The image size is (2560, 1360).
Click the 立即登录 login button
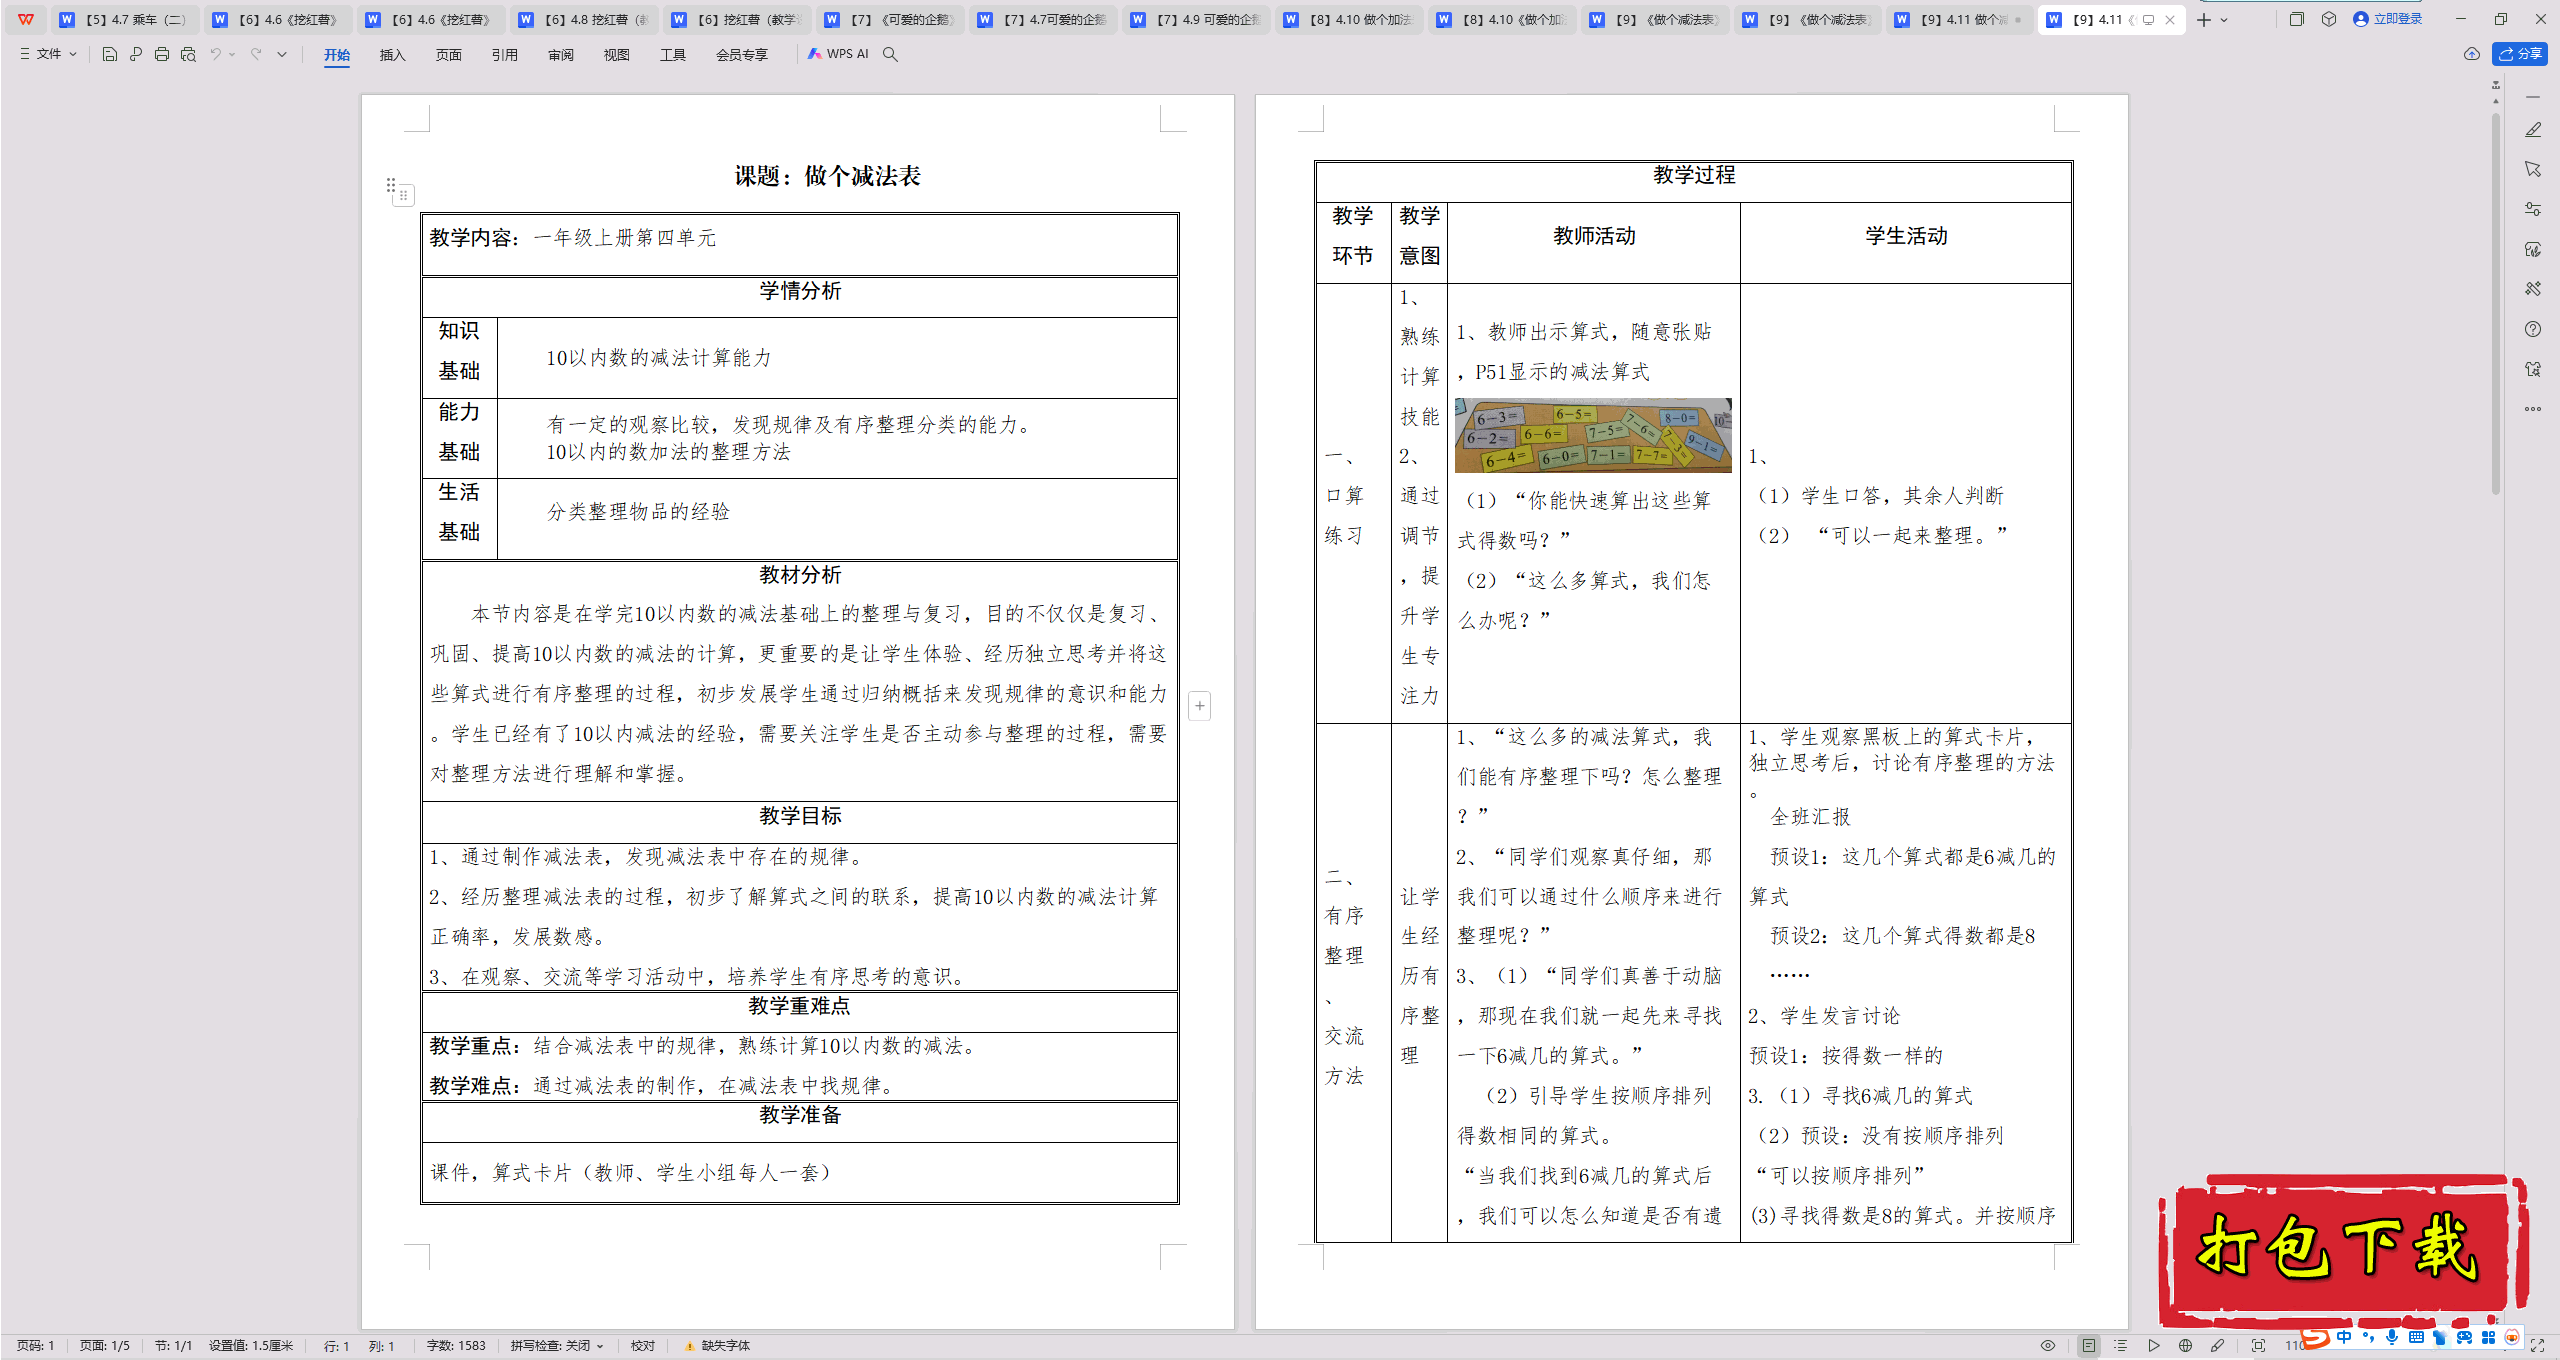click(x=2388, y=19)
